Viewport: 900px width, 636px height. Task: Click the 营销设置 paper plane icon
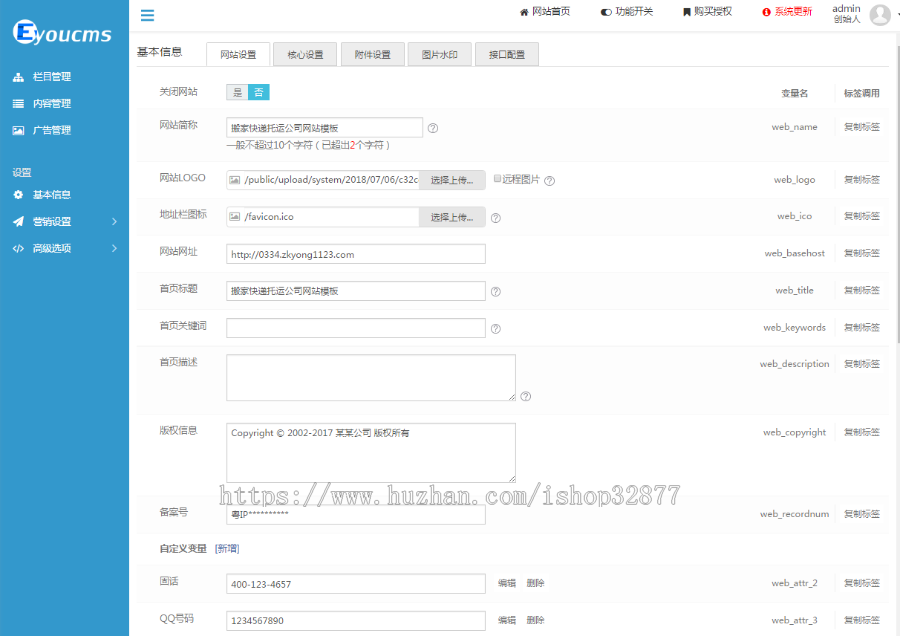pos(18,222)
